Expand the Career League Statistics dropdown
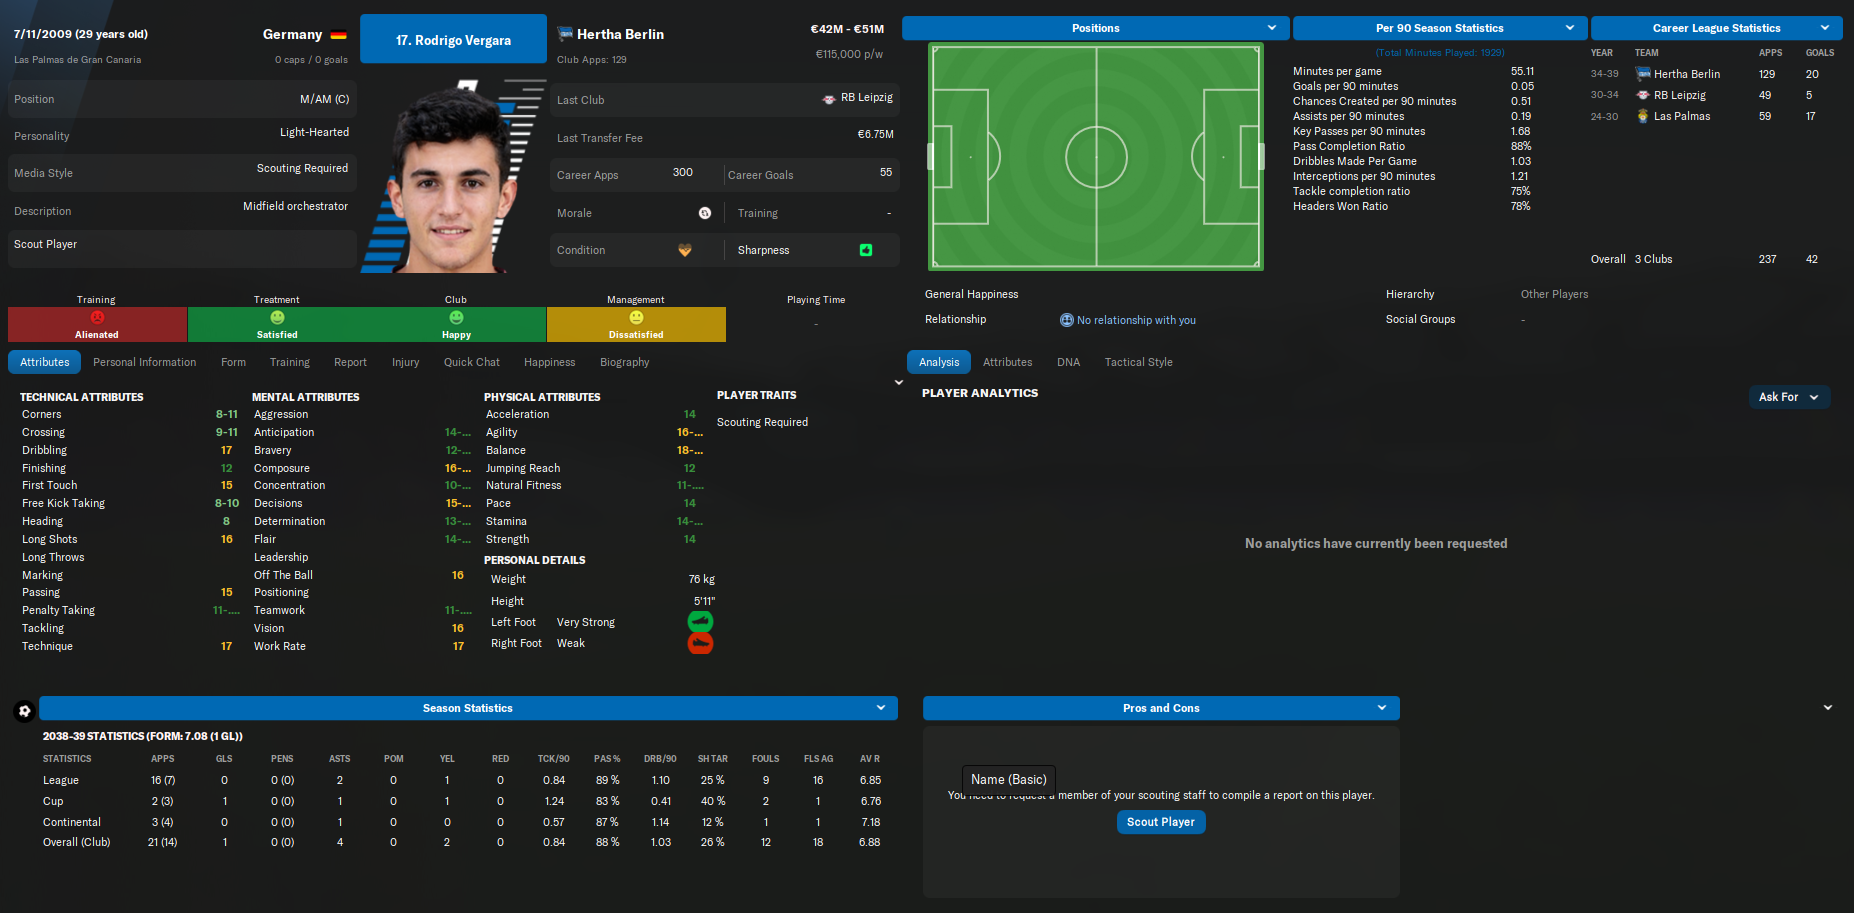The height and width of the screenshot is (913, 1854). (1717, 28)
